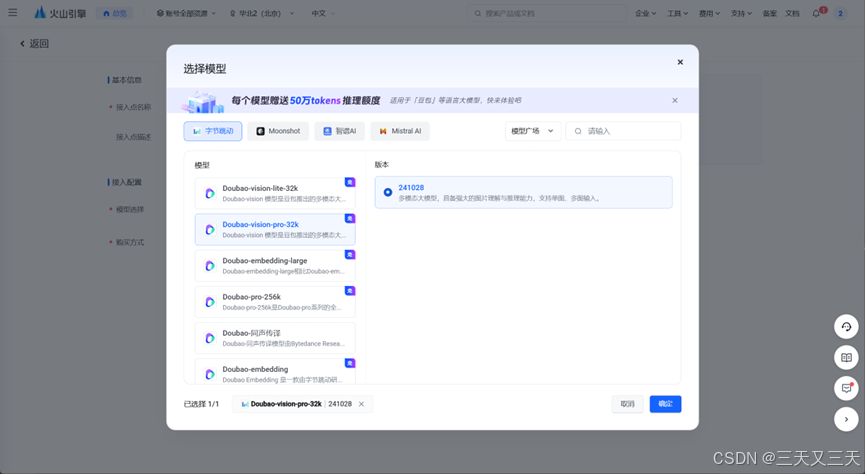This screenshot has width=865, height=474.
Task: Open the 华北2 (北京) region dropdown
Action: coord(261,13)
